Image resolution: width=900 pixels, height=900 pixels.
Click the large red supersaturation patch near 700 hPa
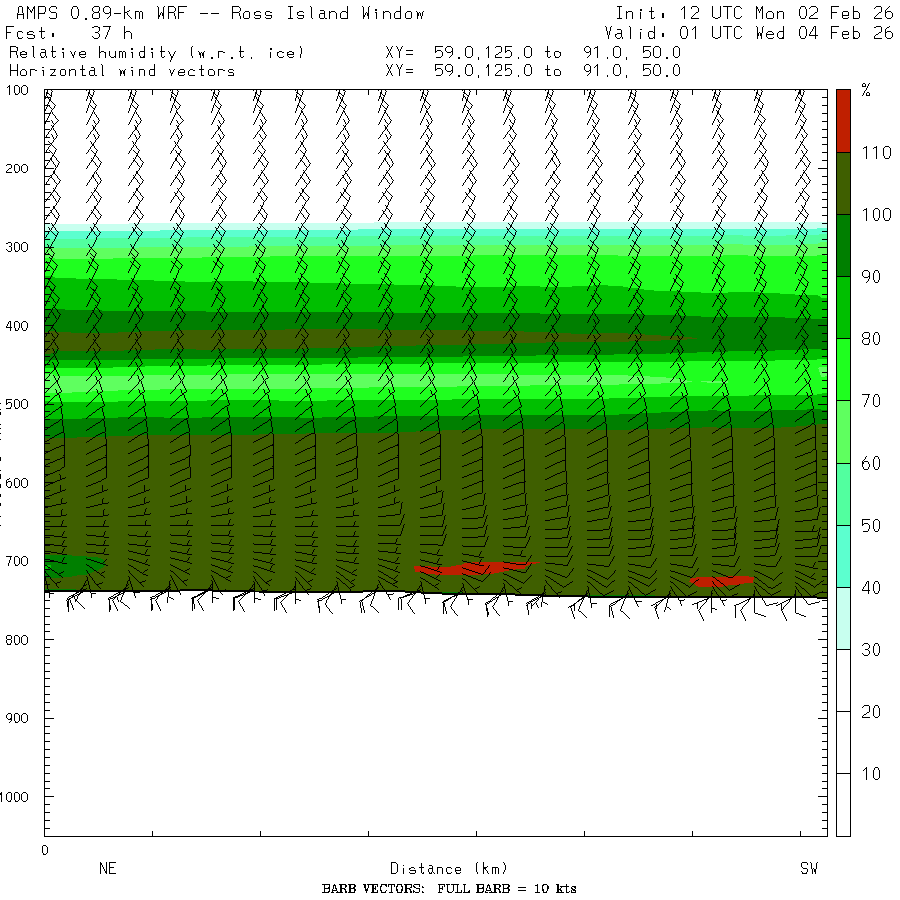474,568
